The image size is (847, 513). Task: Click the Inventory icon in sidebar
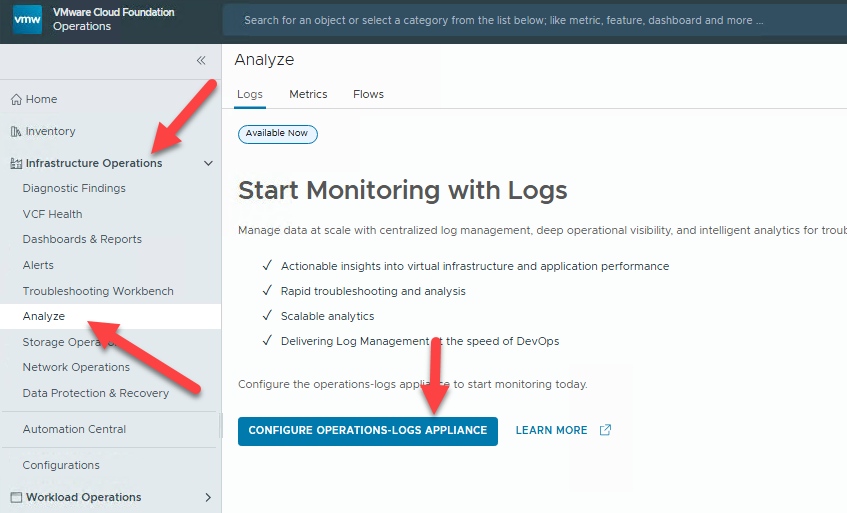(16, 132)
